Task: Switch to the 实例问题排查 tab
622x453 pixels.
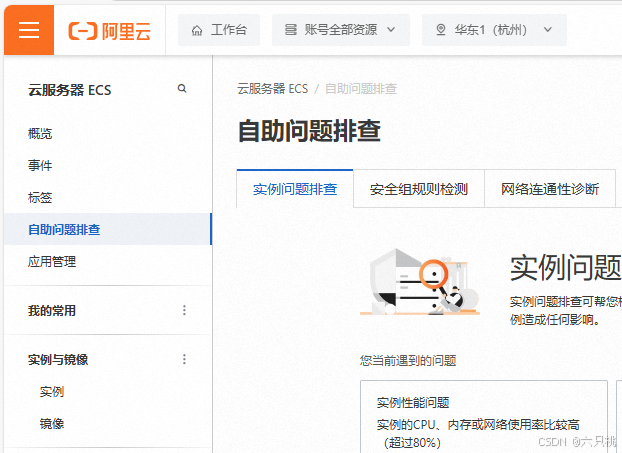Action: coord(295,189)
